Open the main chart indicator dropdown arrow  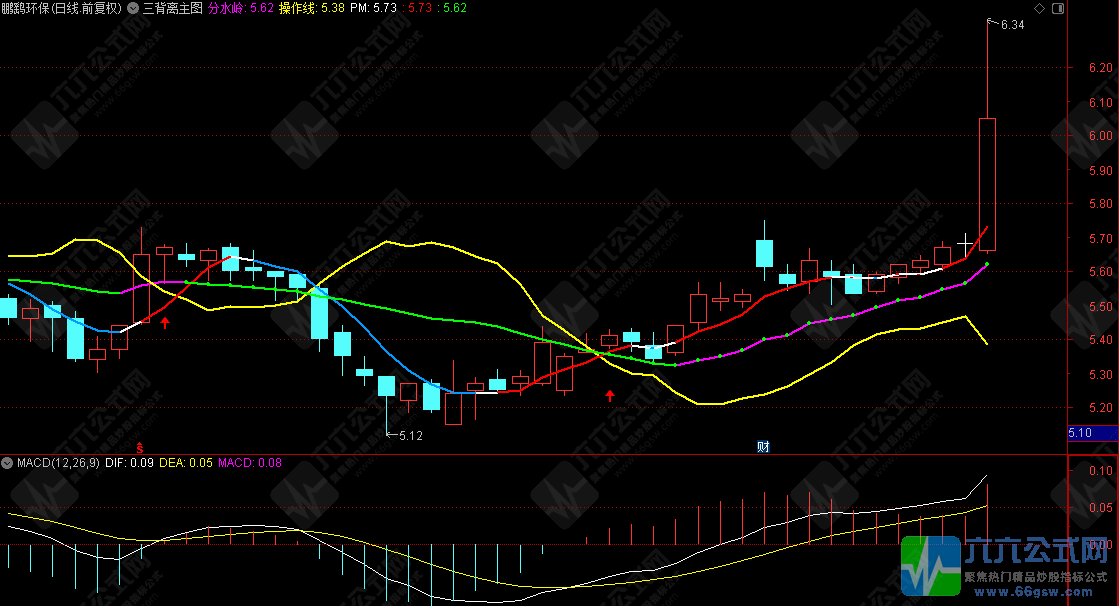[133, 8]
